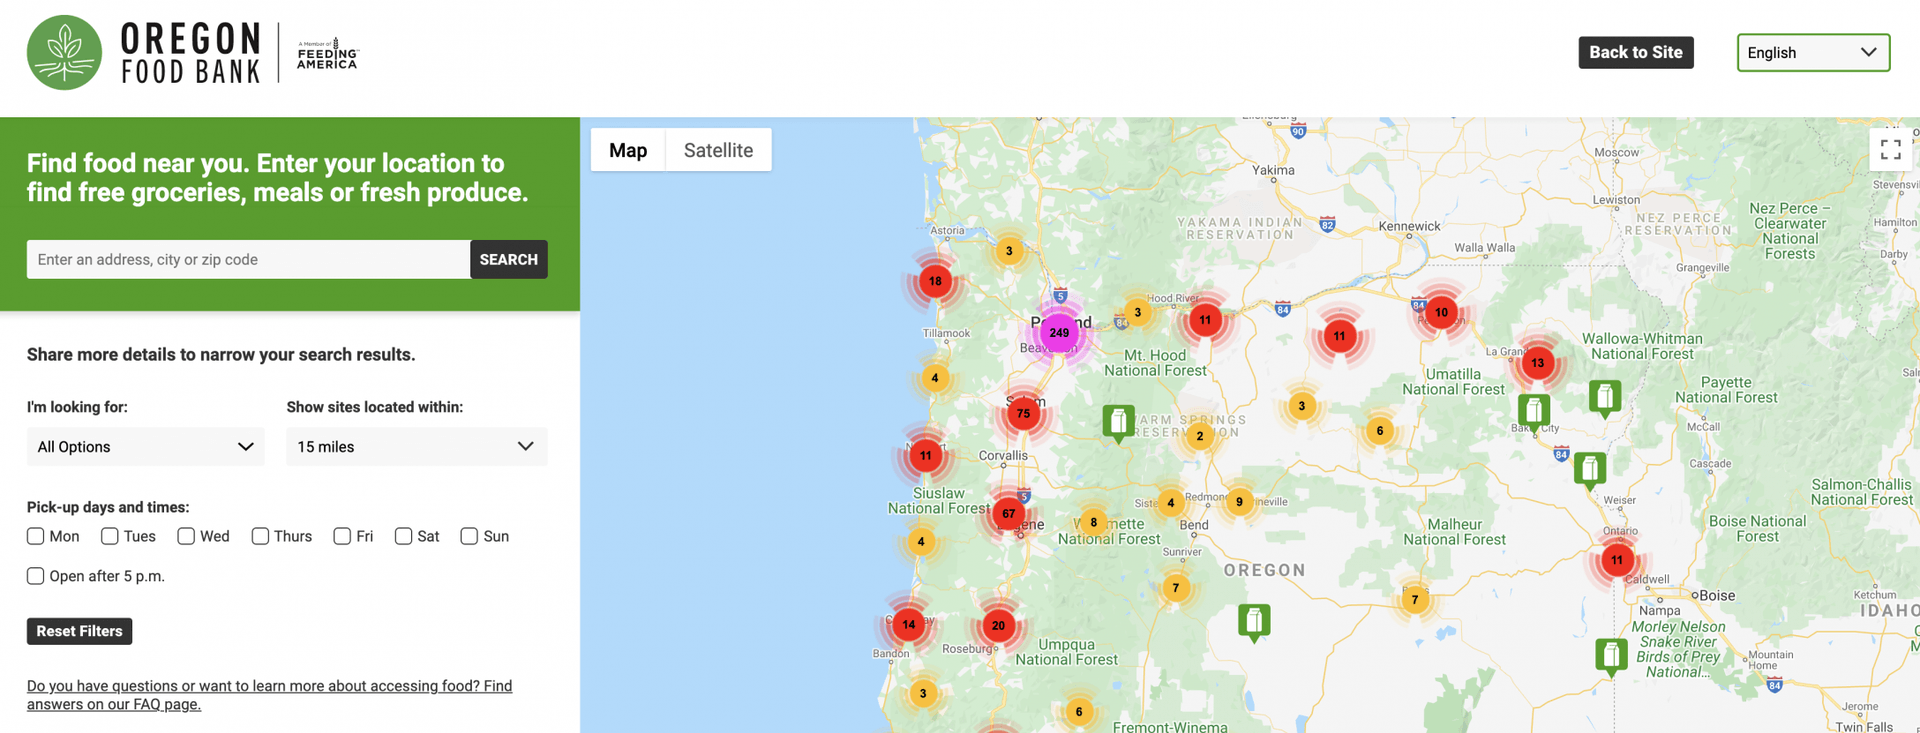Click the Back to Site button
Viewport: 1920px width, 733px height.
tap(1636, 52)
